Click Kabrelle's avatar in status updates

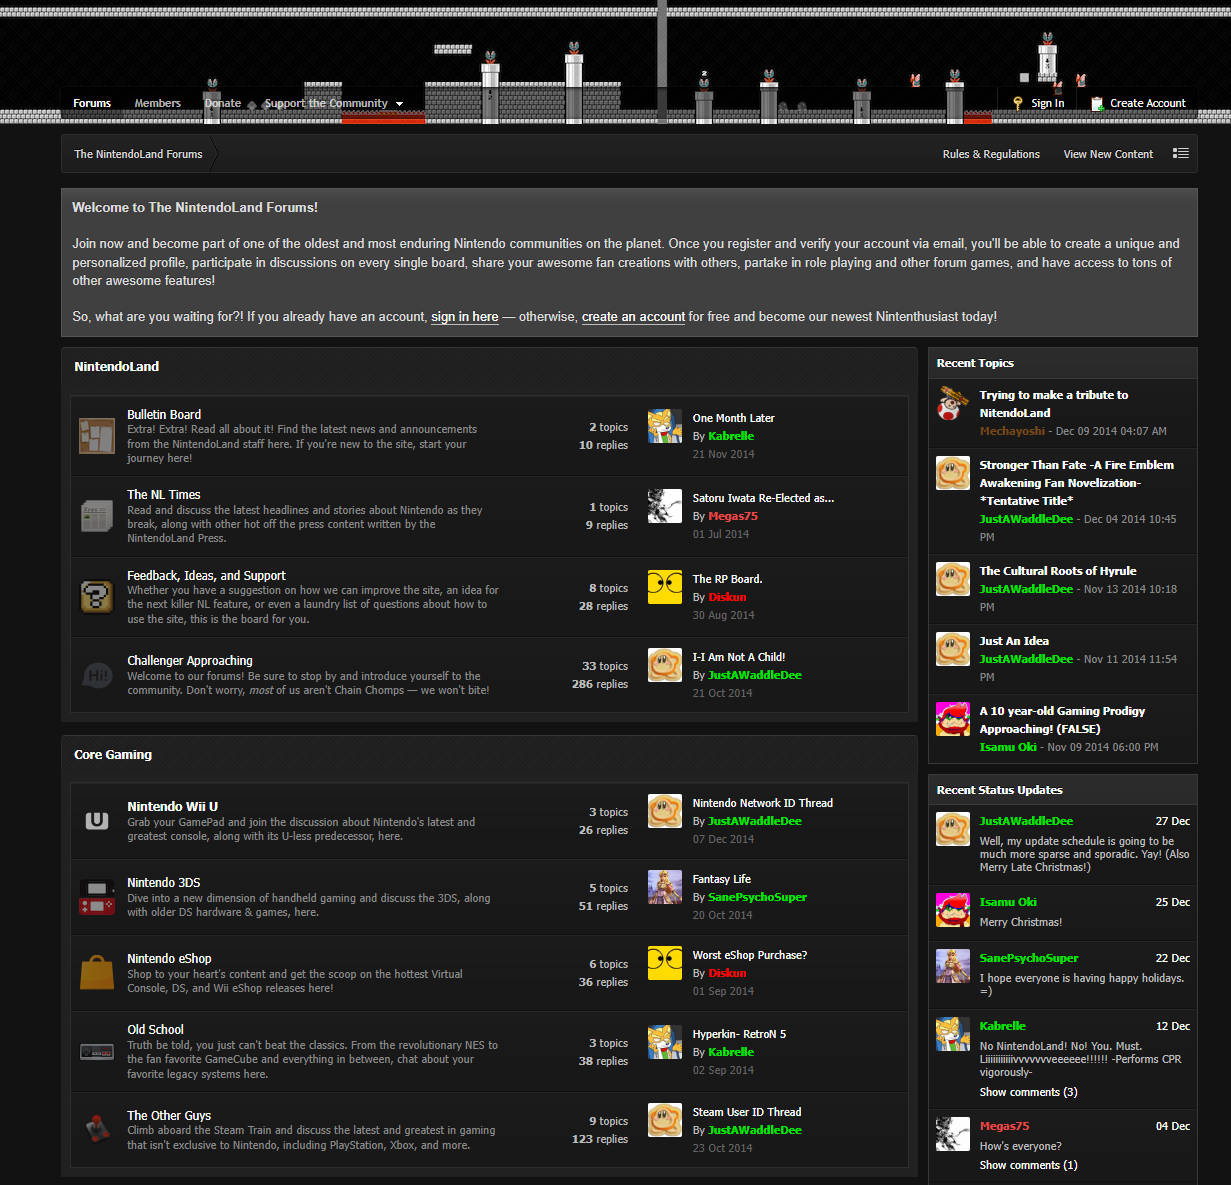[953, 1034]
